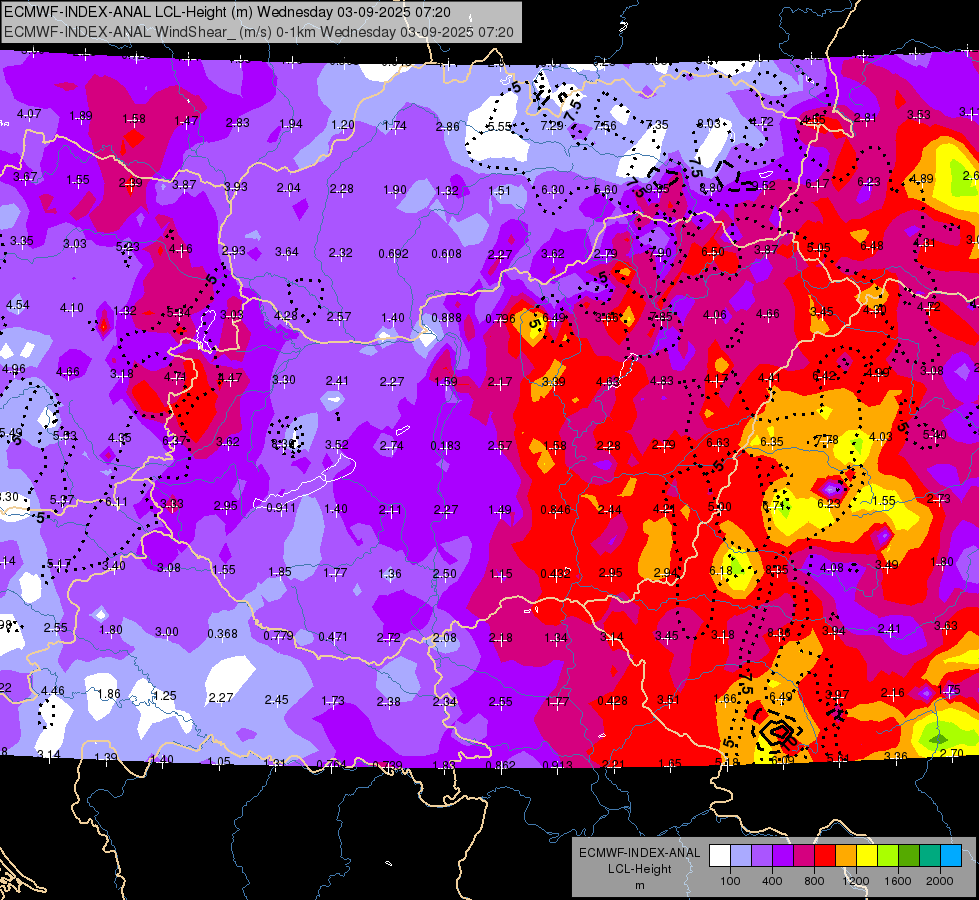Click the red legend color swatch
The height and width of the screenshot is (900, 979).
coord(825,856)
